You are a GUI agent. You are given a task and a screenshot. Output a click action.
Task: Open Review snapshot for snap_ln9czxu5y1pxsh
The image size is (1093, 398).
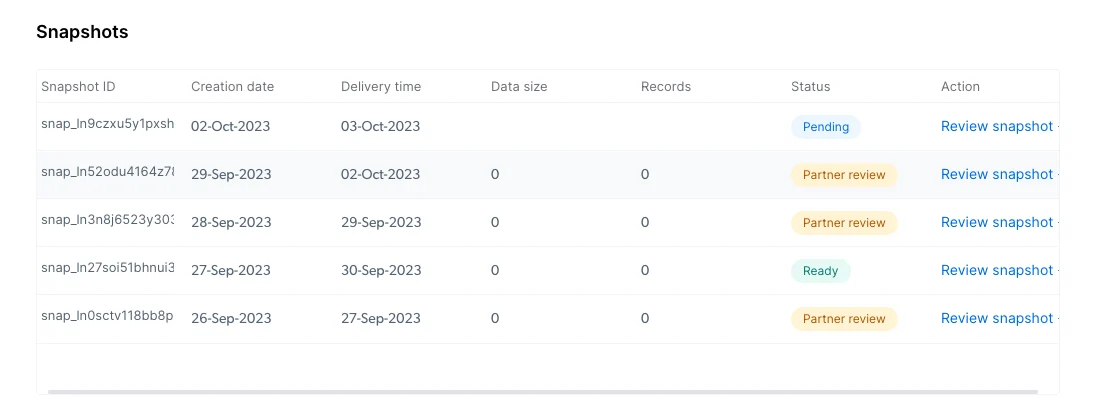pos(997,126)
